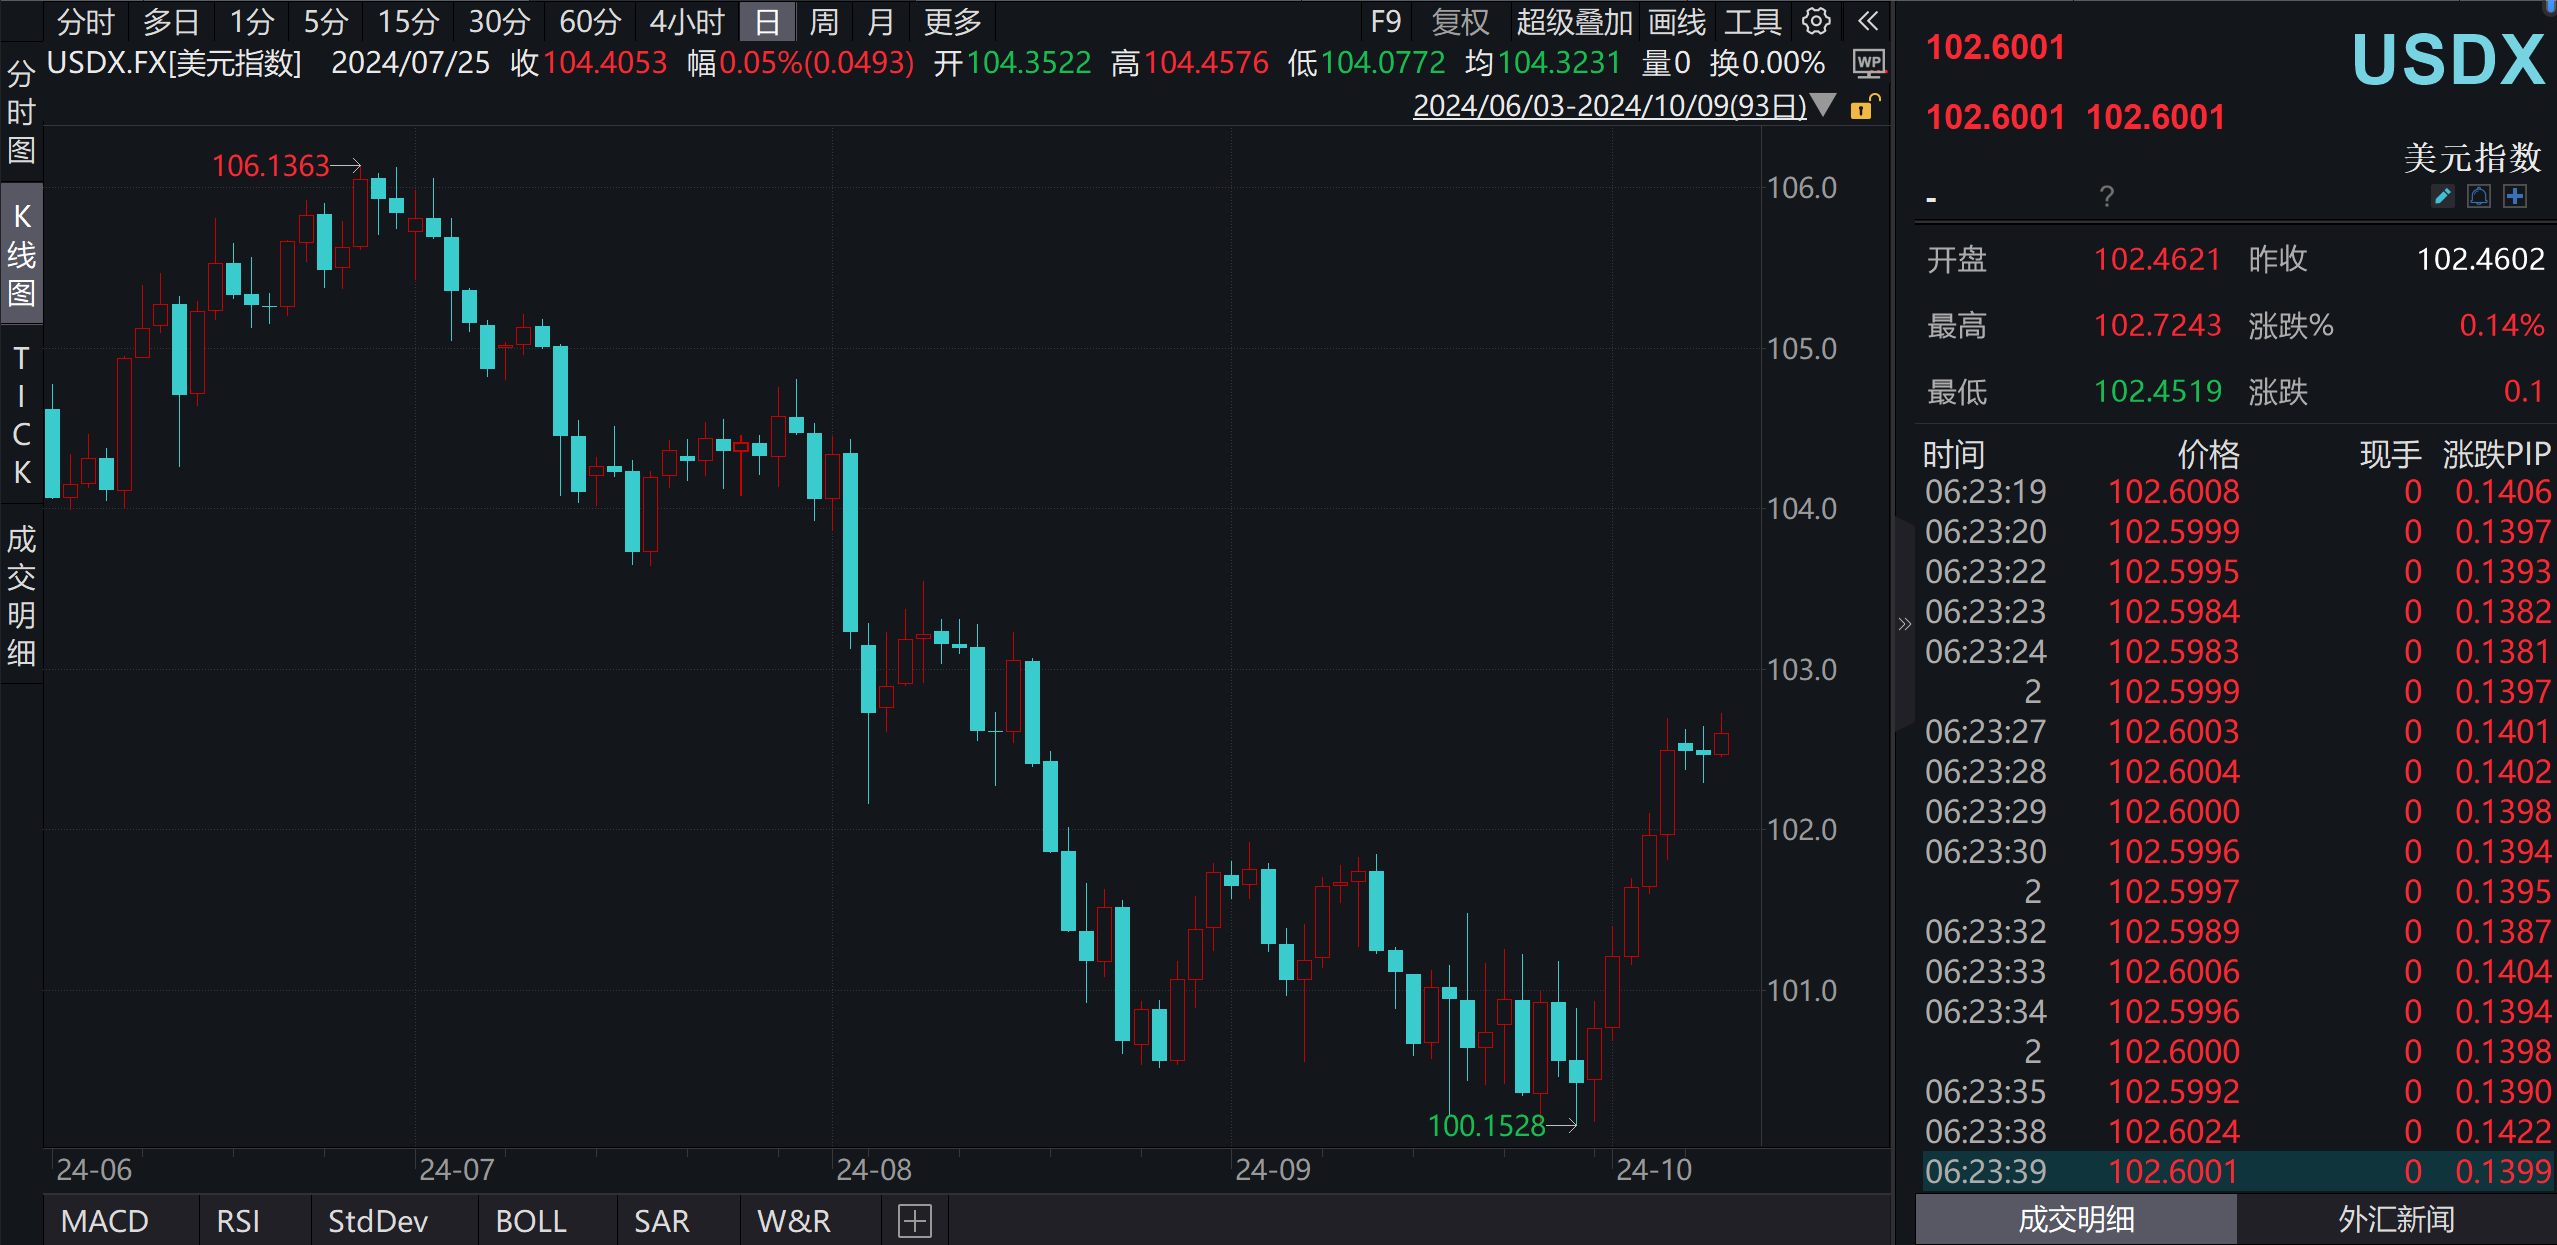Open the 画线 drawing tools
Viewport: 2557px width, 1245px height.
coord(1676,21)
